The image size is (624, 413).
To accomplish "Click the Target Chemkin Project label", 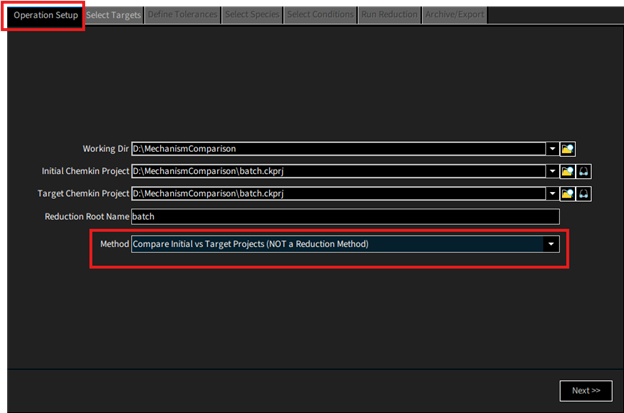I will [x=83, y=194].
